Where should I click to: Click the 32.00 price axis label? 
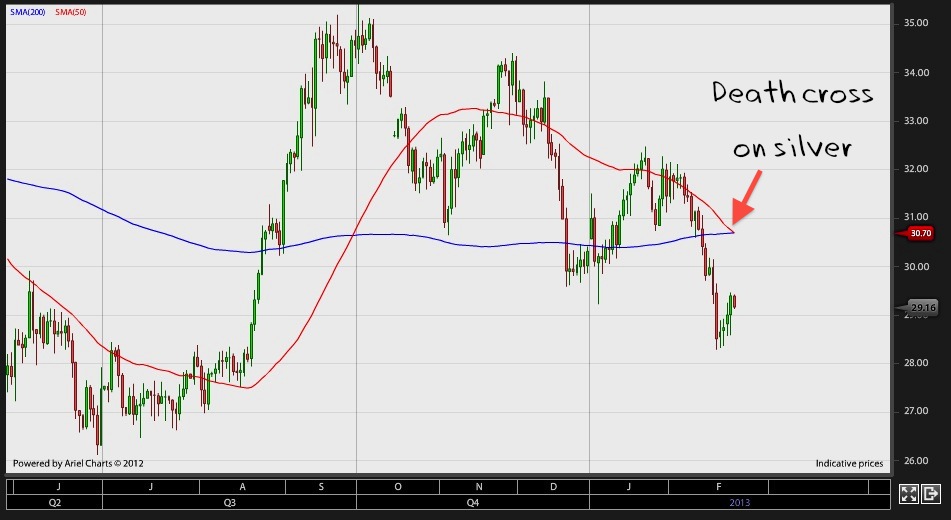916,169
